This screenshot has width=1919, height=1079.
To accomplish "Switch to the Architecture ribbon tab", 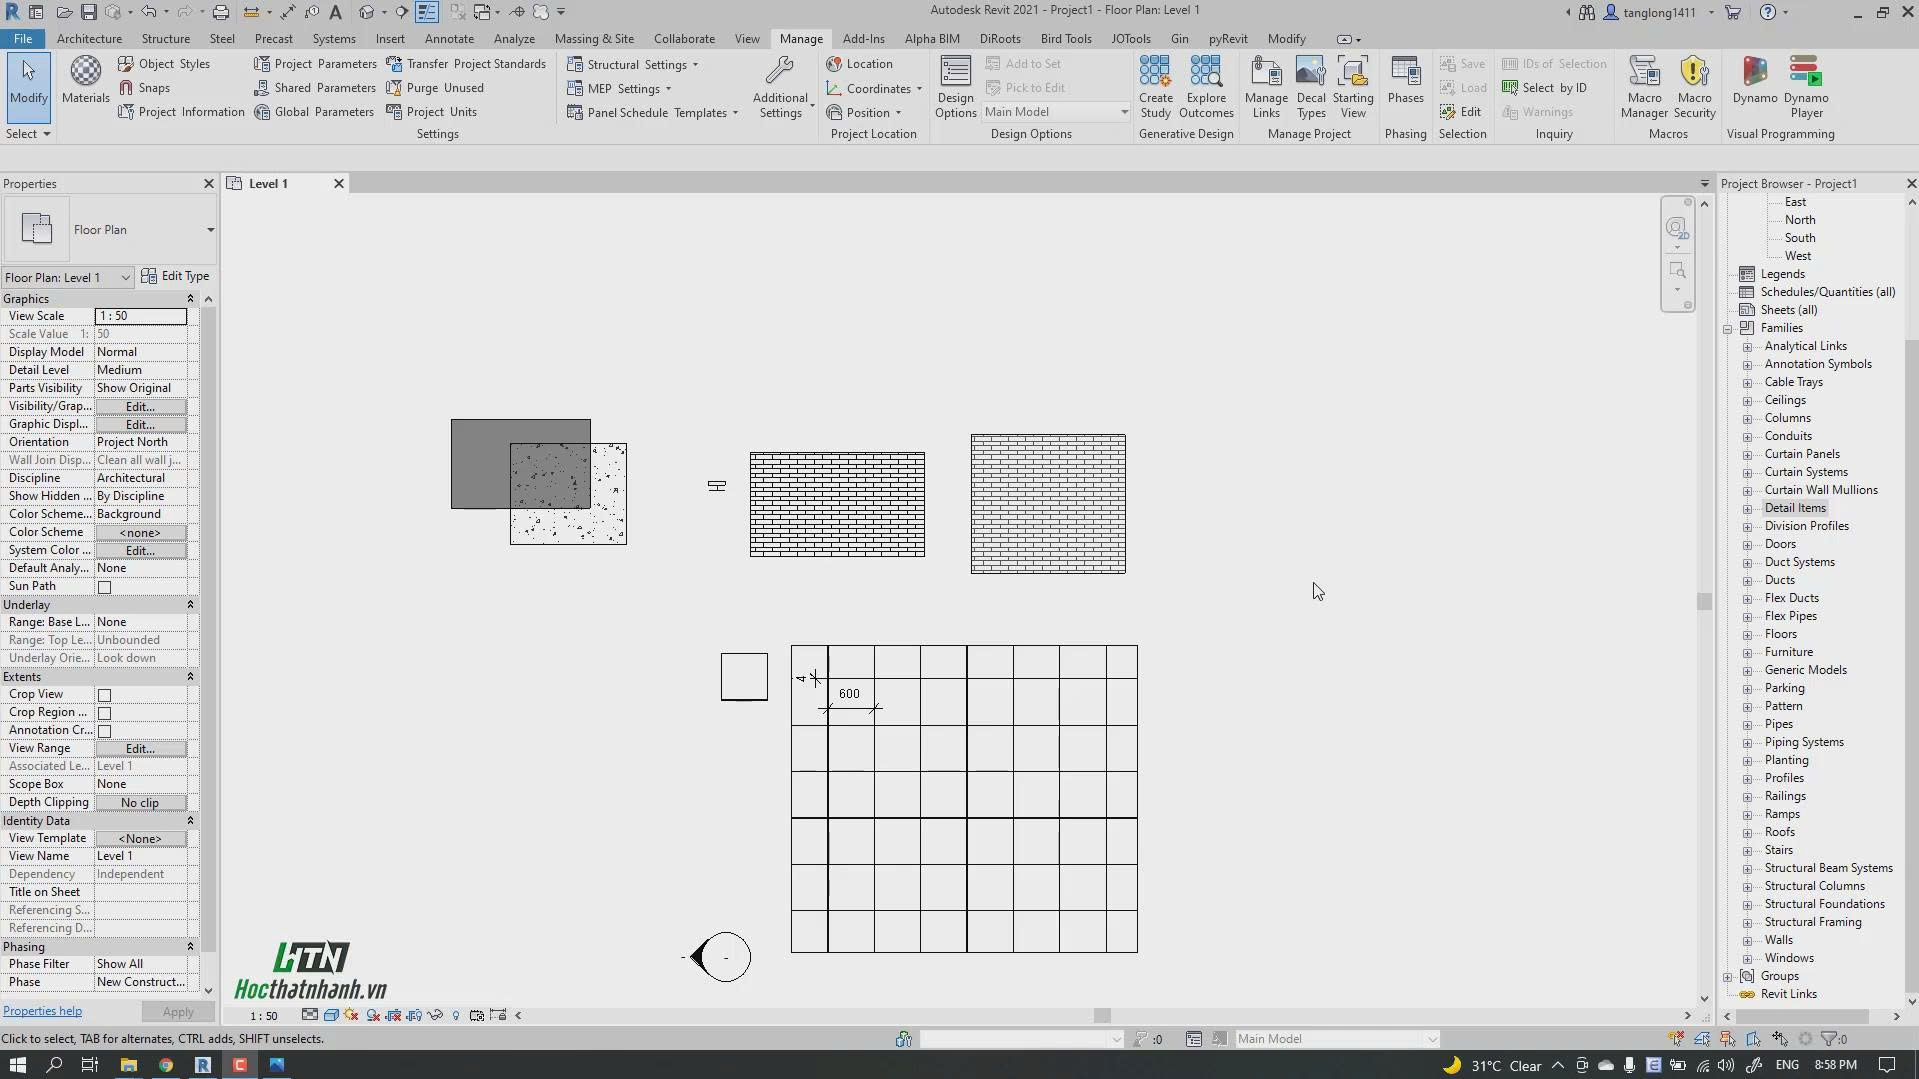I will [x=89, y=38].
